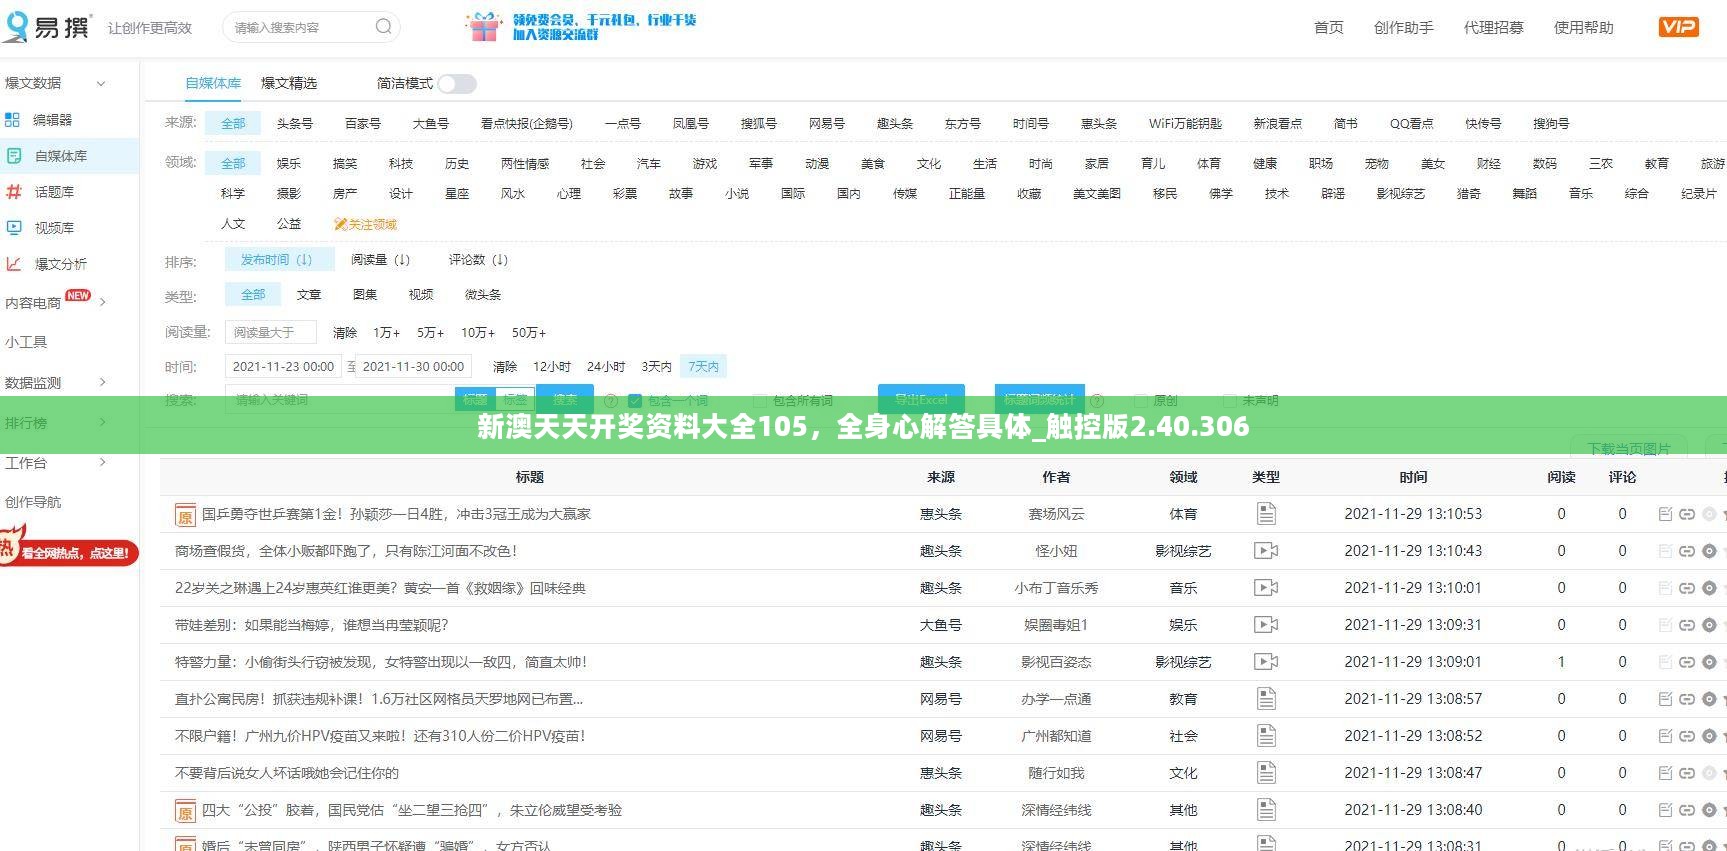Focus the 阅读量大于 input field
Viewport: 1727px width, 851px height.
point(270,332)
